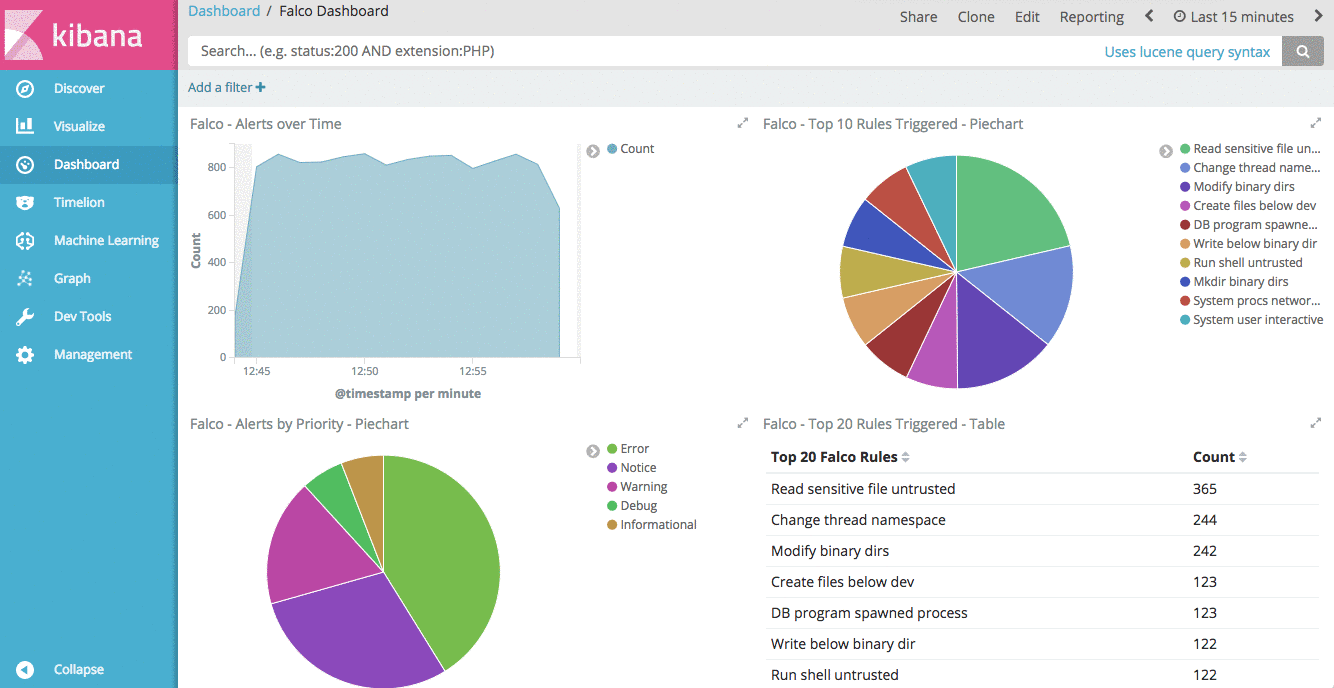This screenshot has width=1334, height=688.
Task: Expand Top 10 Rules Piechart panel fullscreen
Action: click(1316, 123)
